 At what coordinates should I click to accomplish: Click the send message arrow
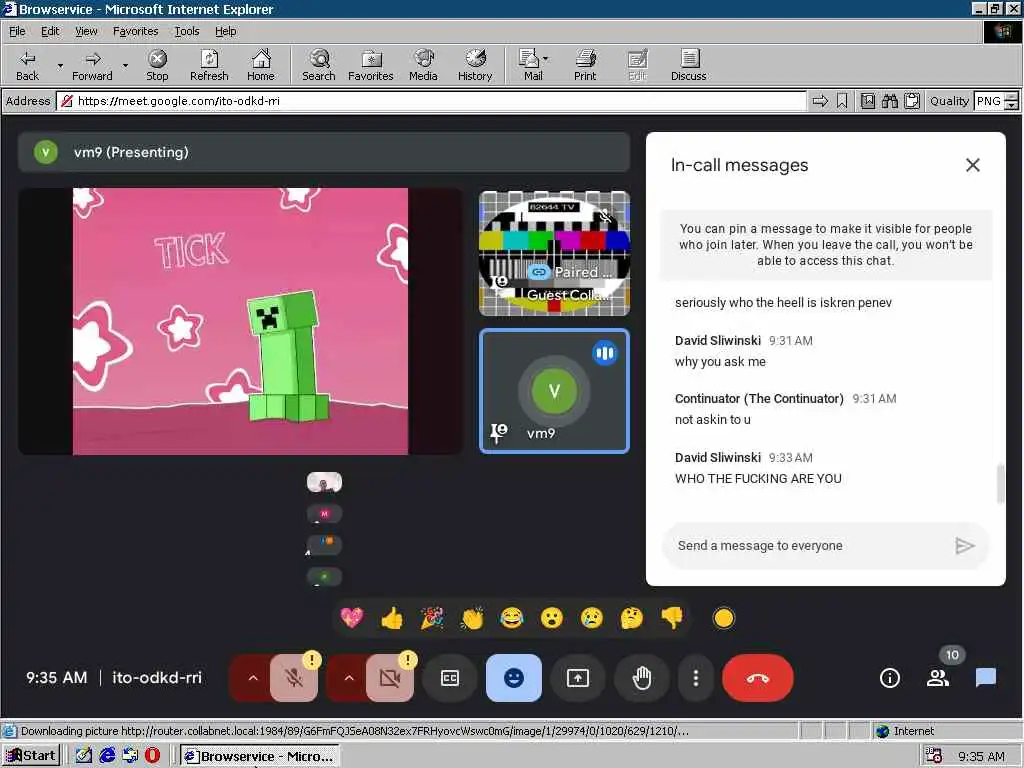(x=965, y=546)
